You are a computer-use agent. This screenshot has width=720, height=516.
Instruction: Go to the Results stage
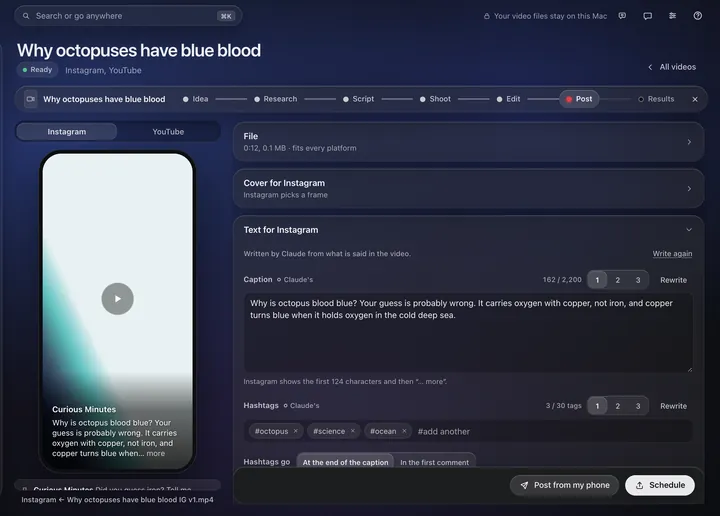[656, 99]
